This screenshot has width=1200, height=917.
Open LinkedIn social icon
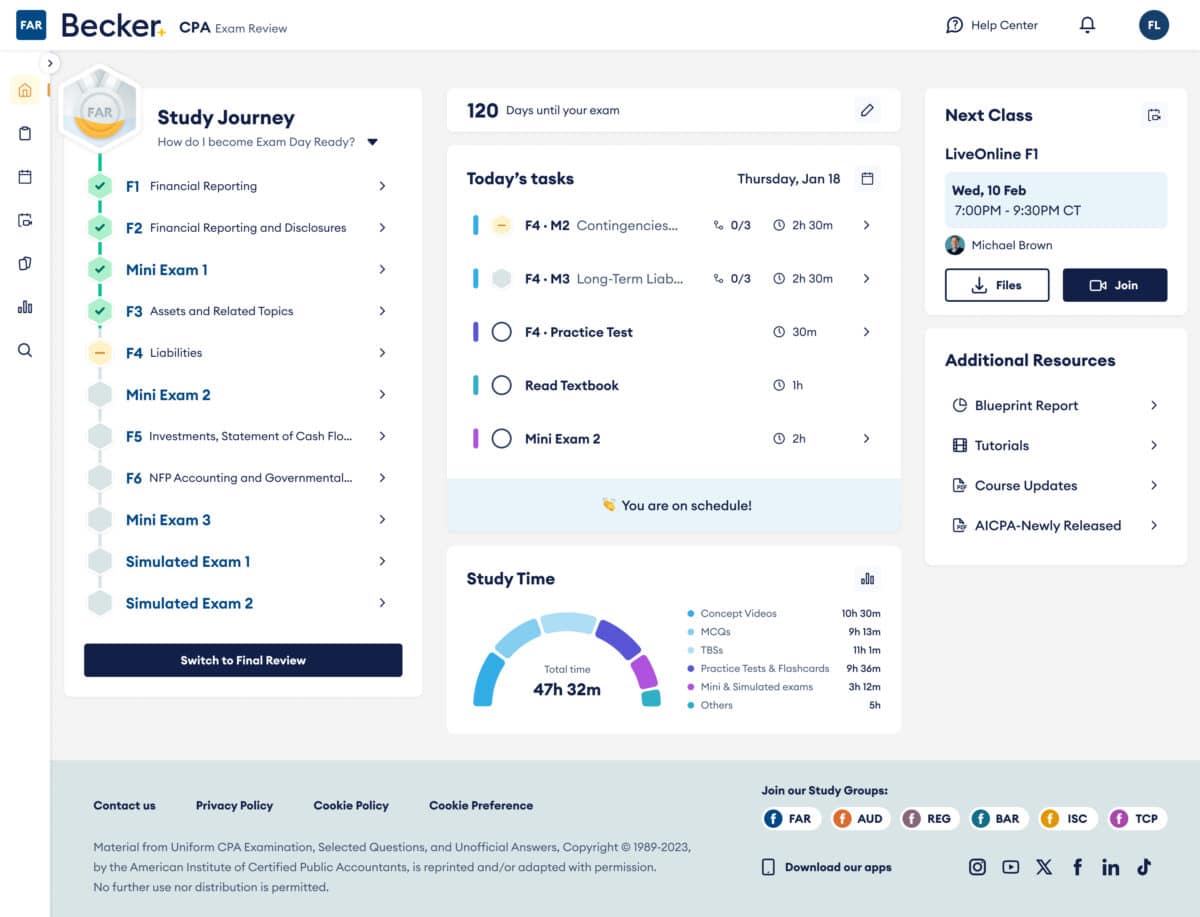point(1110,867)
